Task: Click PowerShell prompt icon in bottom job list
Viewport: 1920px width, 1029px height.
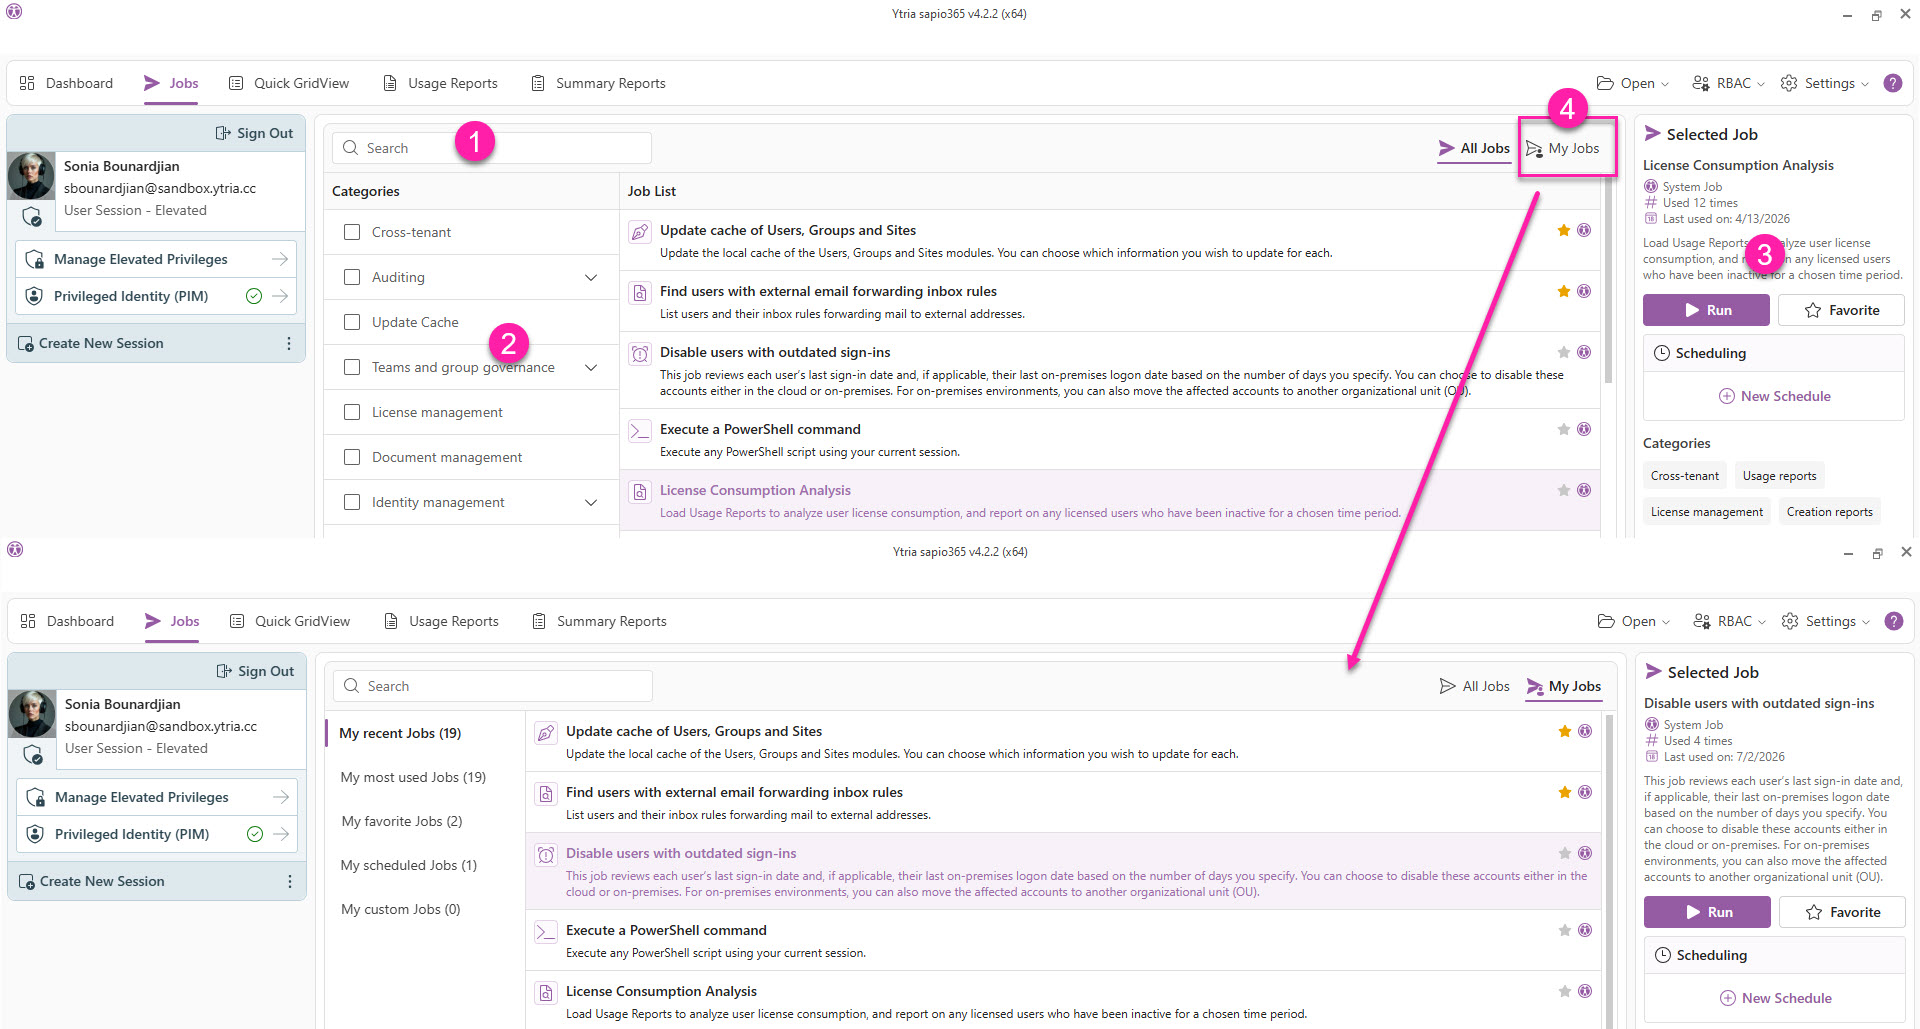Action: pos(545,932)
